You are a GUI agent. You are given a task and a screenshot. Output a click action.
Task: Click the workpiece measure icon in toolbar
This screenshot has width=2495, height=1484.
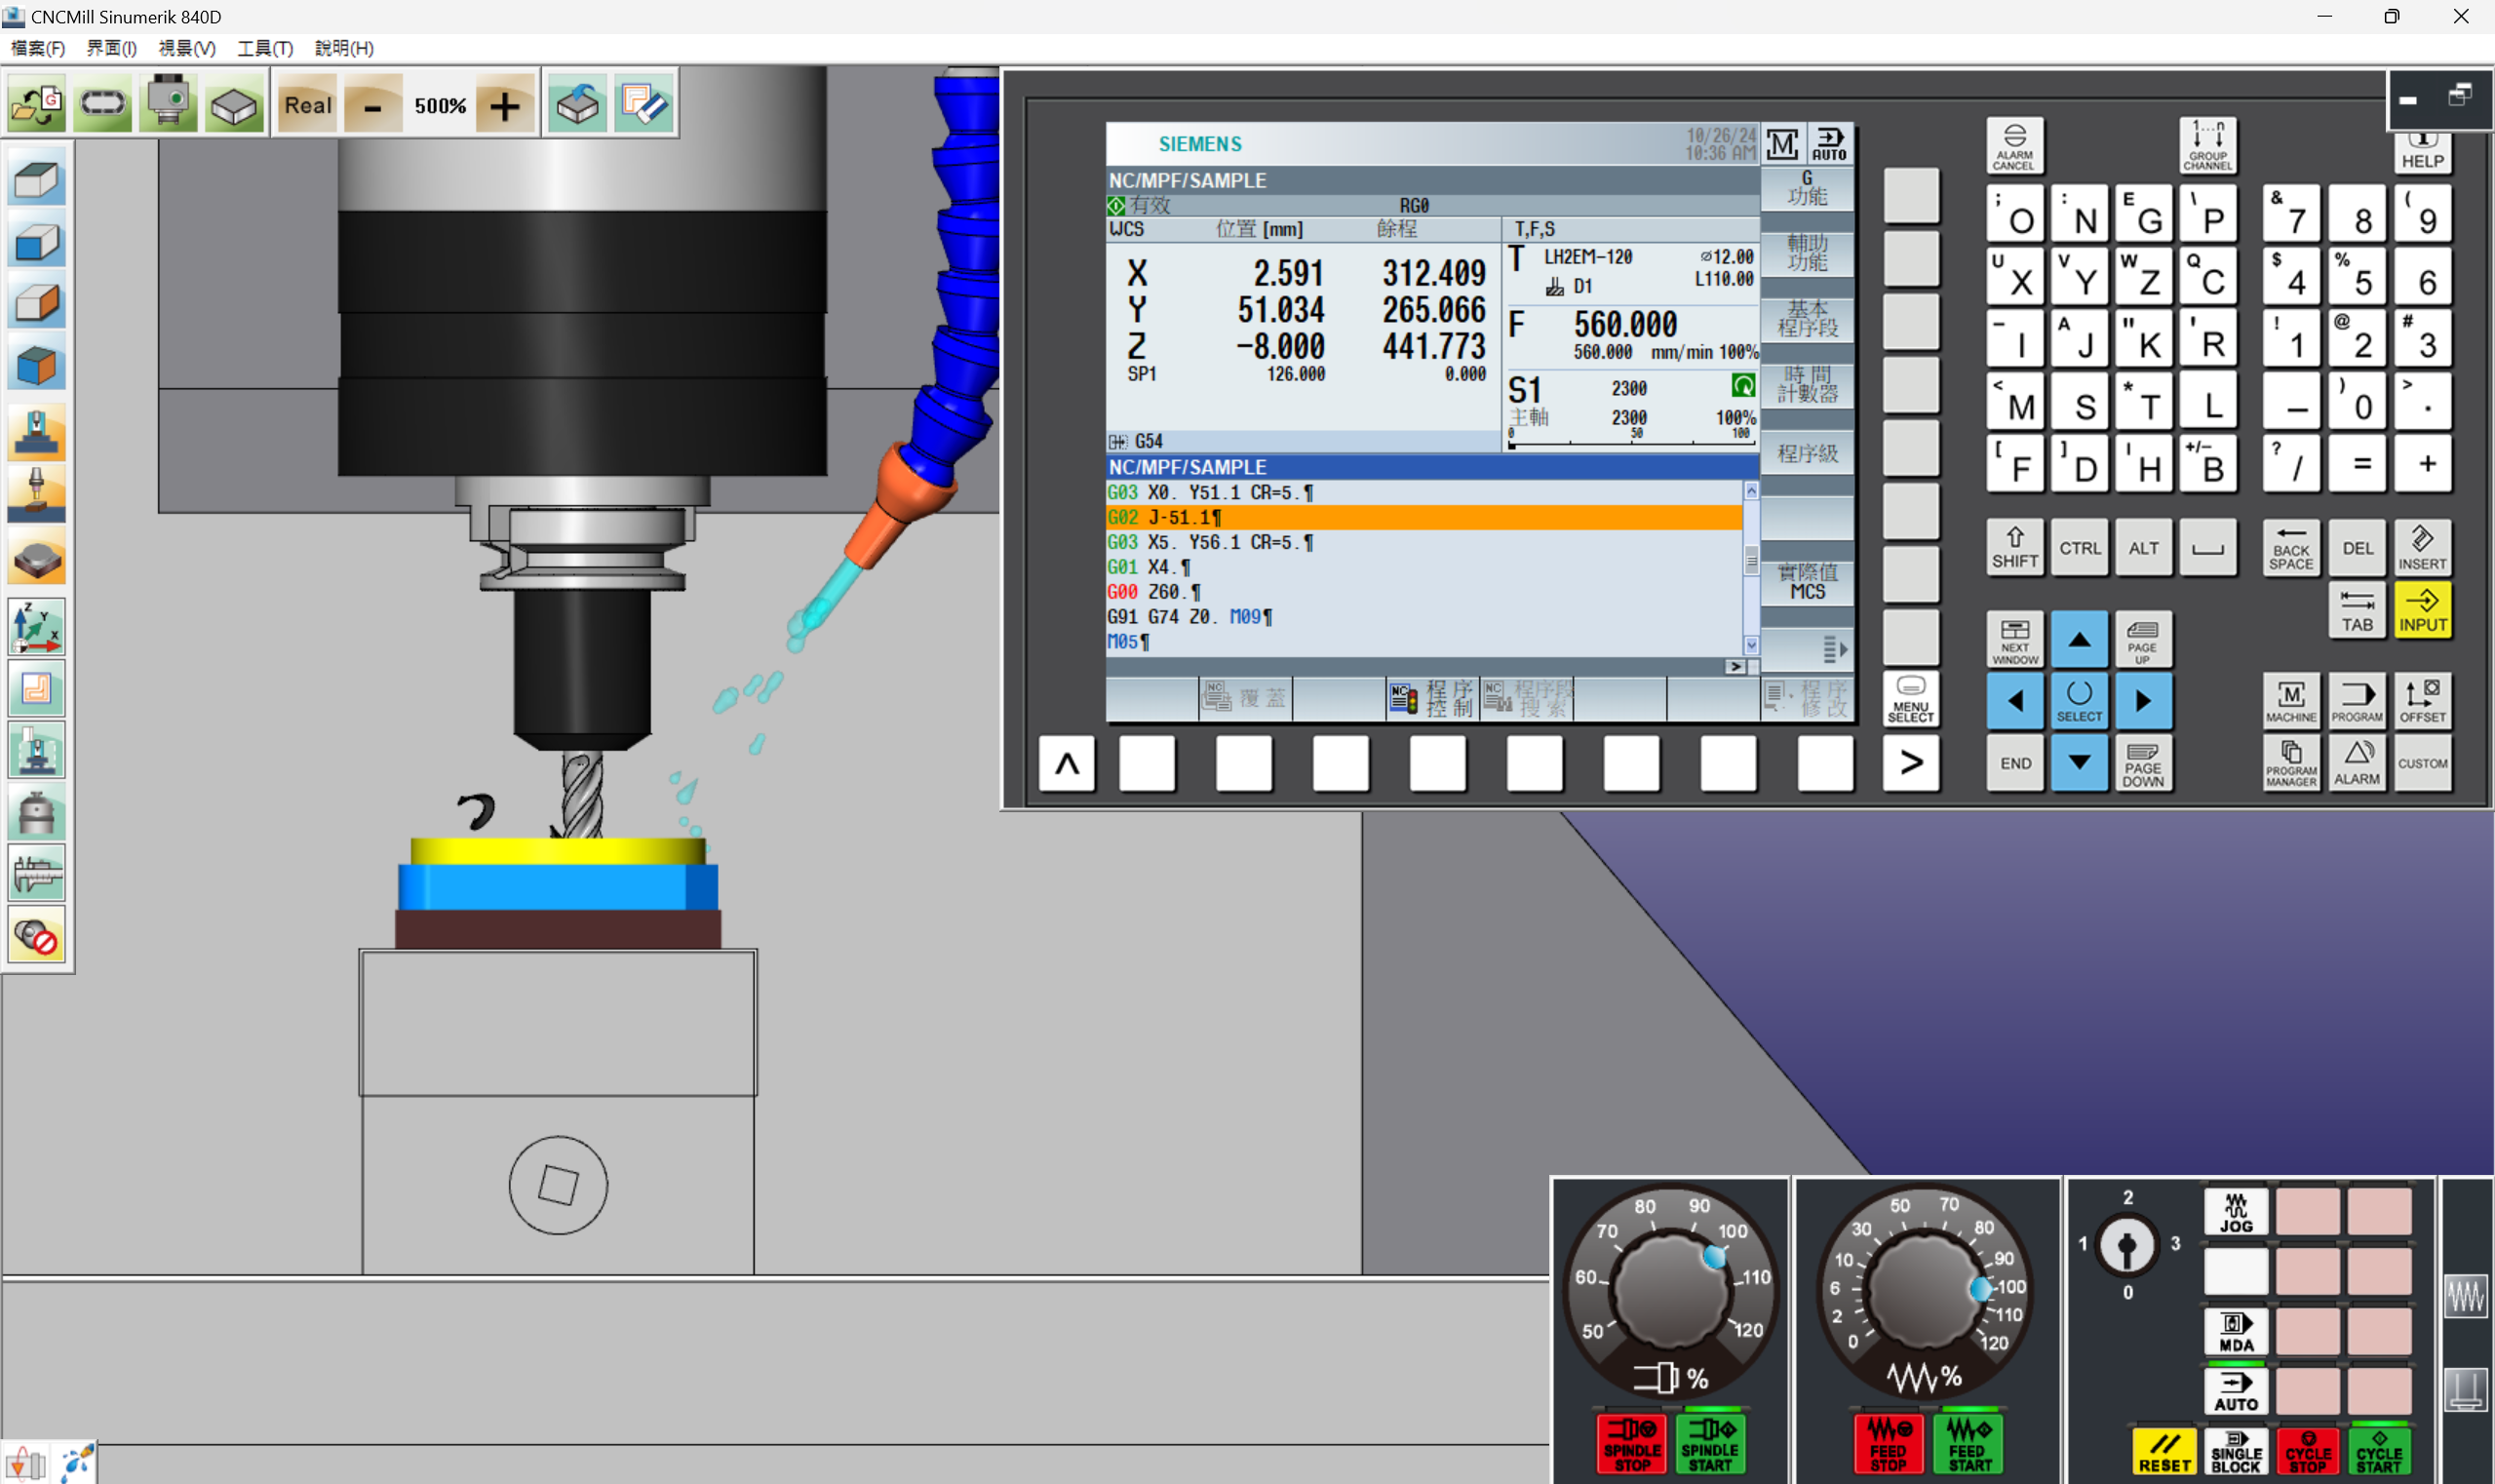(x=577, y=104)
